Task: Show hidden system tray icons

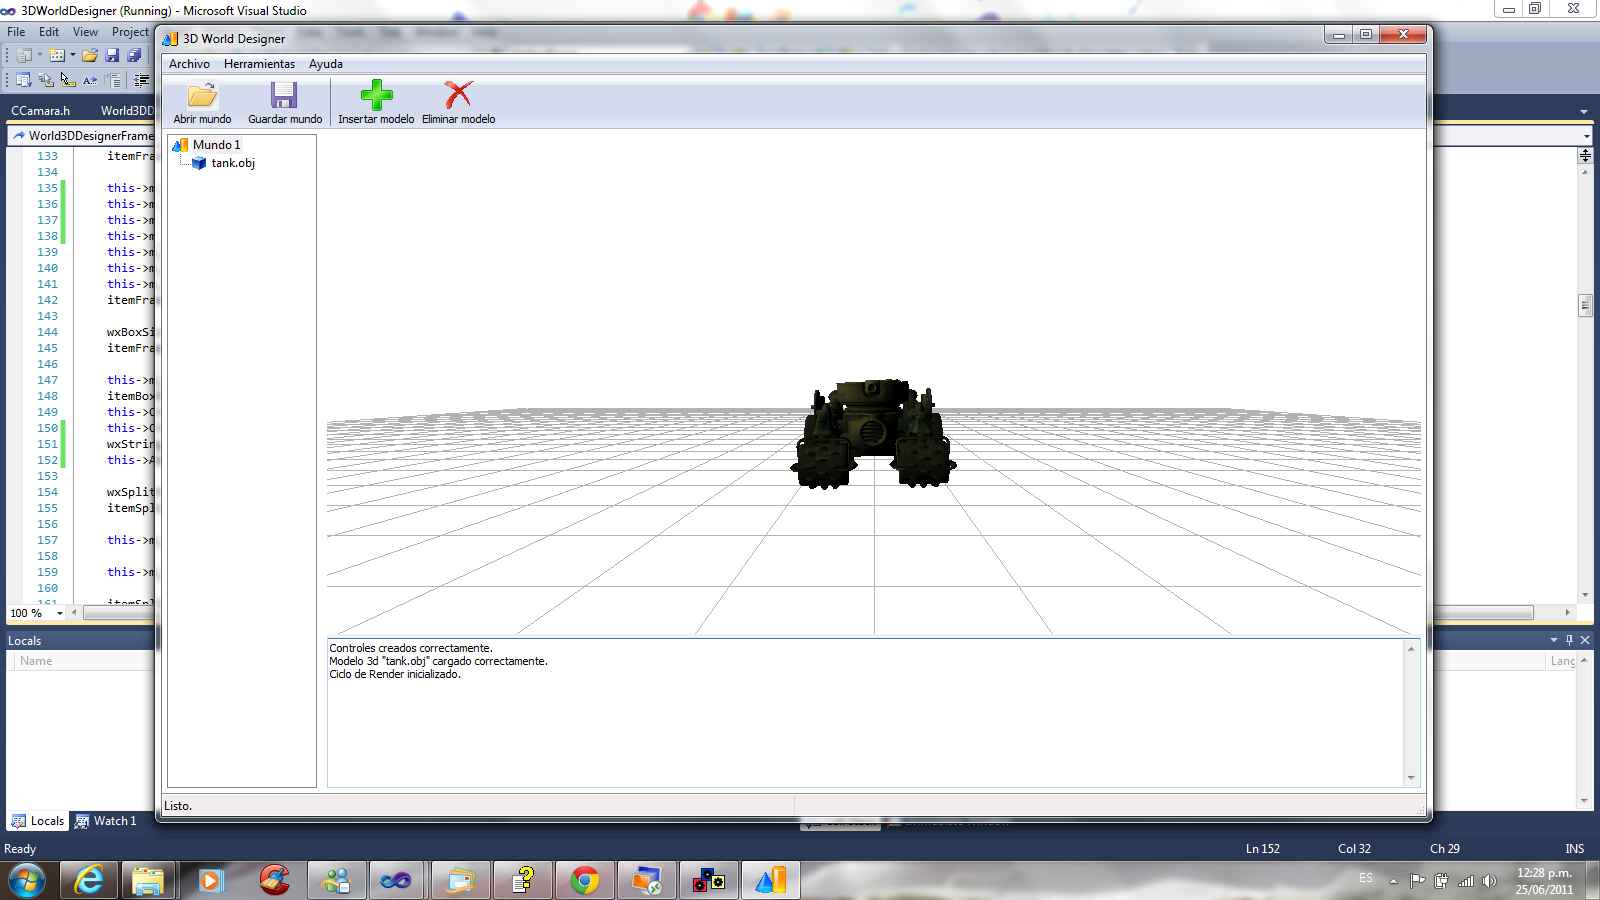Action: click(1393, 881)
